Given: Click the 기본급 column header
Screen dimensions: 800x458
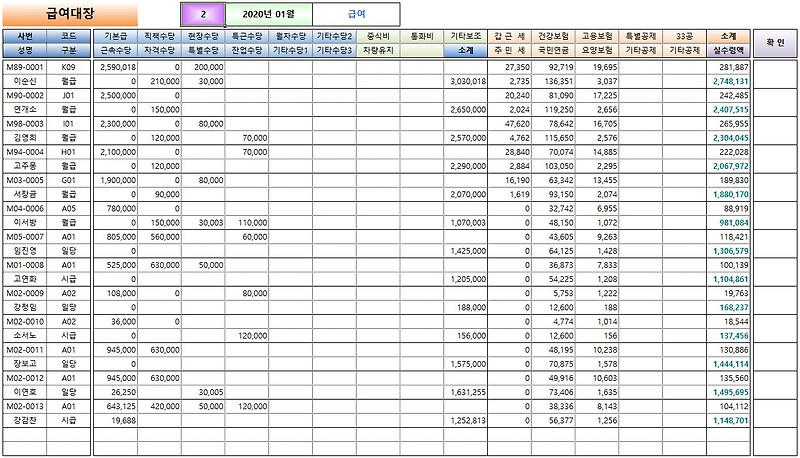Looking at the screenshot, I should pos(115,36).
